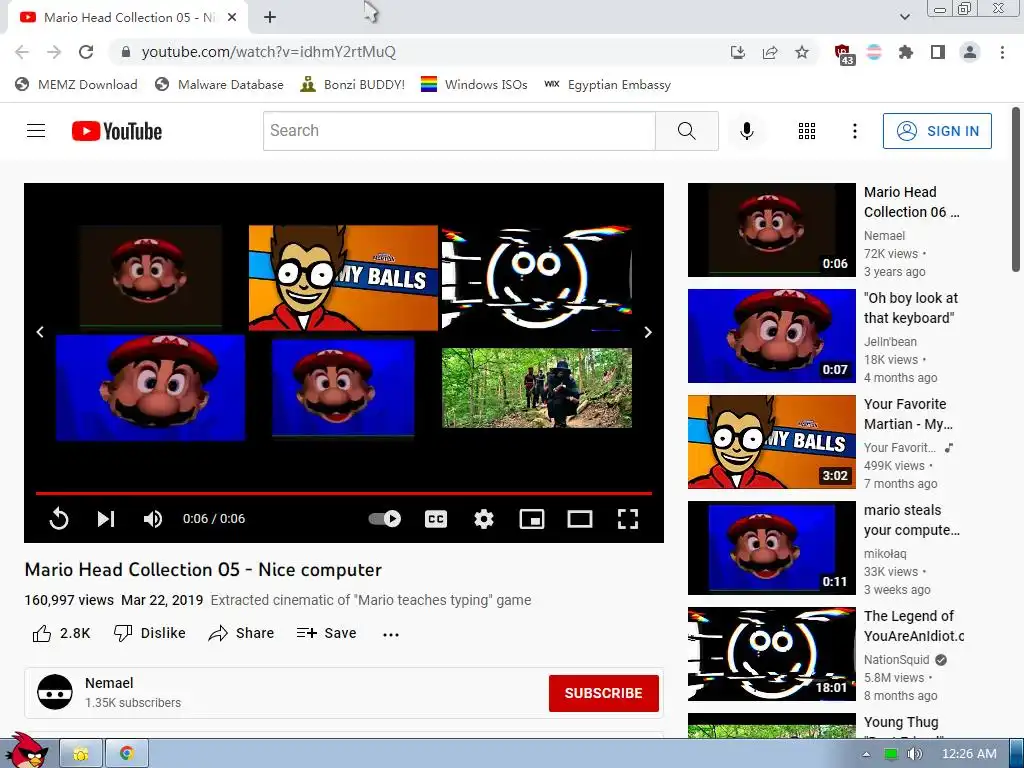This screenshot has width=1024, height=768.
Task: Close the Mario Head Collection tab
Action: point(232,18)
